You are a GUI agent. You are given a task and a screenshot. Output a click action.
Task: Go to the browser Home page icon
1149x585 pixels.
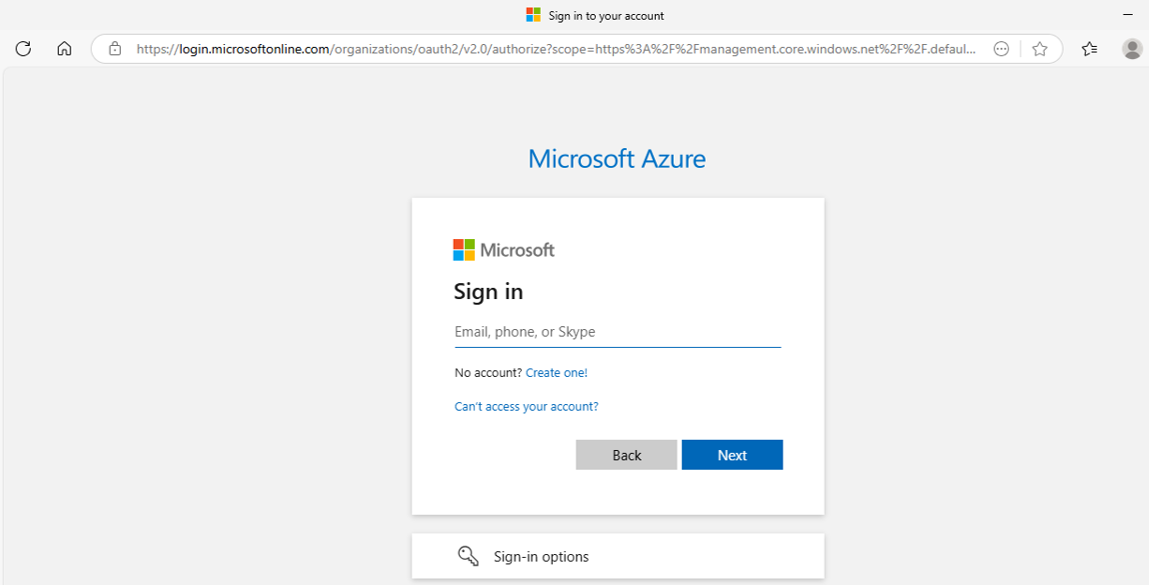tap(64, 48)
